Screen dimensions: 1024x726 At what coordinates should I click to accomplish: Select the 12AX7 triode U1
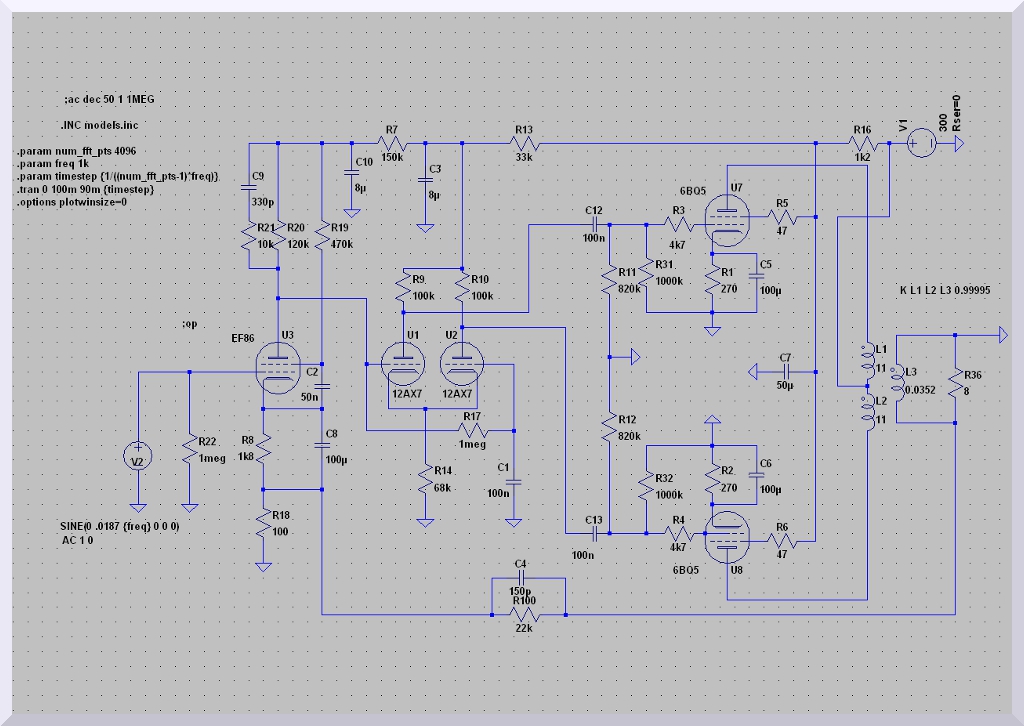click(x=403, y=365)
